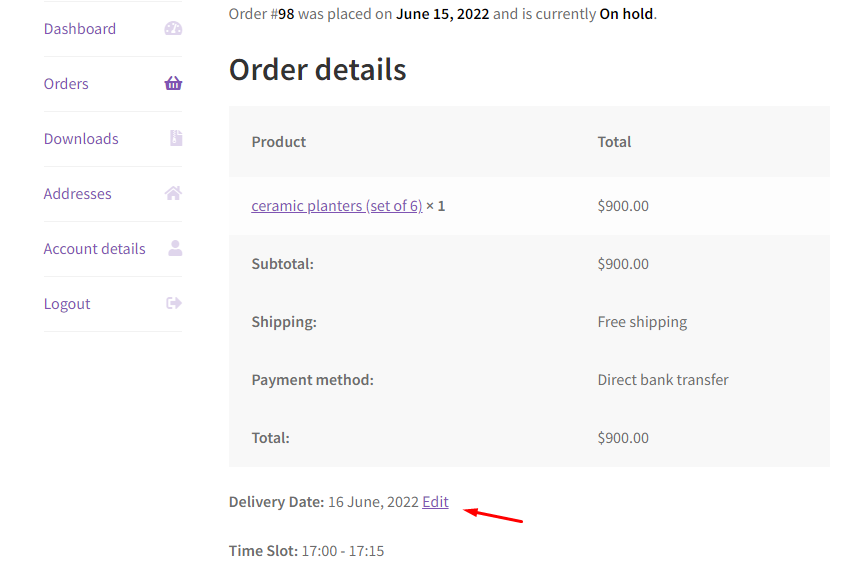Click the Direct bank transfer text

tap(663, 380)
